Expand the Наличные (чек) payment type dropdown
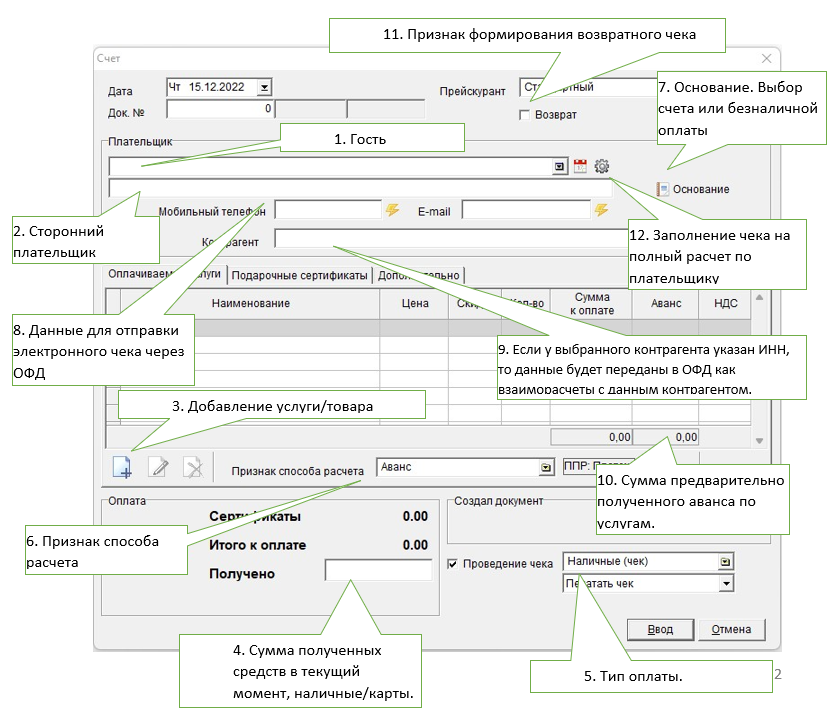This screenshot has width=829, height=715. pyautogui.click(x=726, y=563)
